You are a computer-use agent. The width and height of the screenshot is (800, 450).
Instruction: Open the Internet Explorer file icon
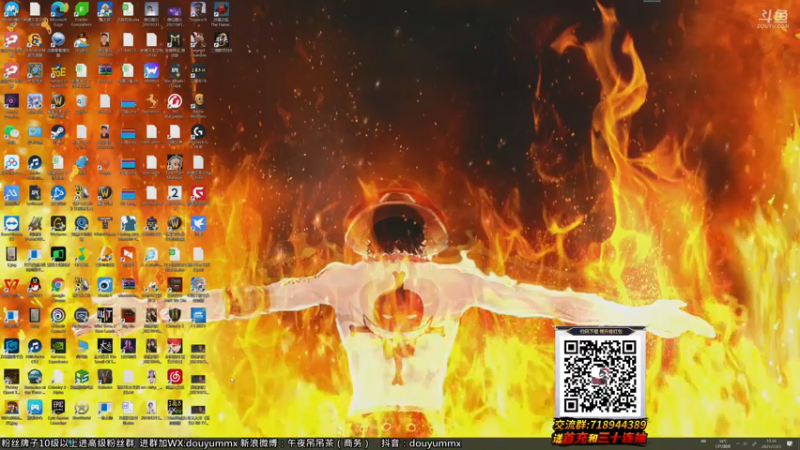(x=151, y=255)
